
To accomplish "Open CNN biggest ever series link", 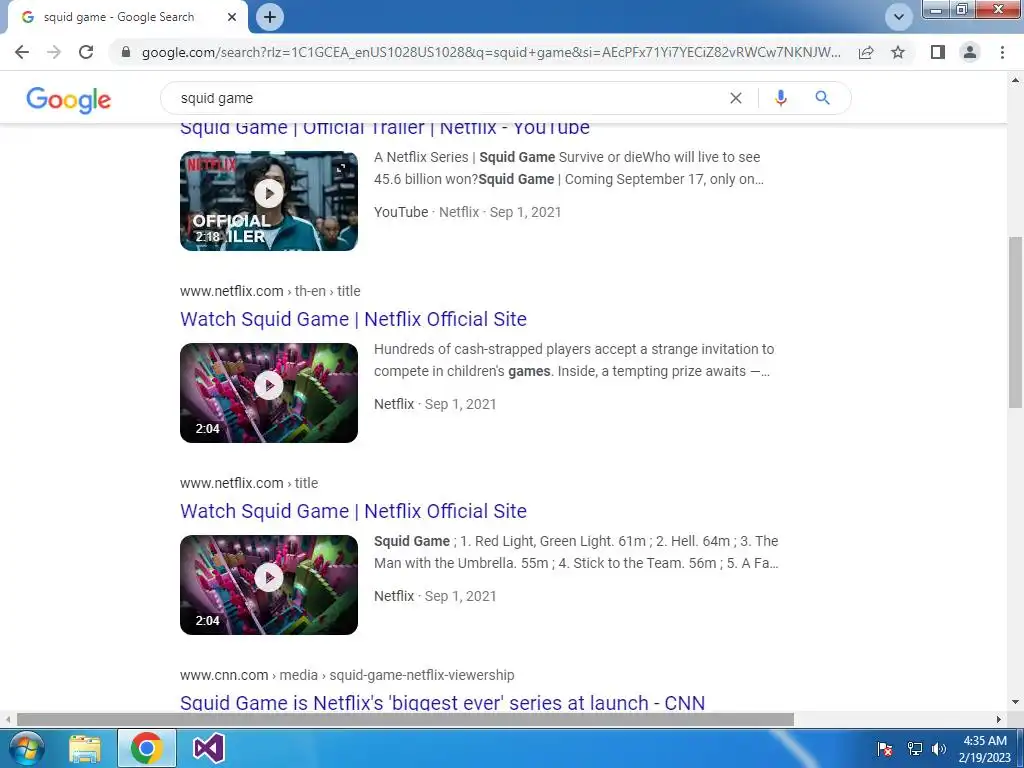I will coord(443,703).
